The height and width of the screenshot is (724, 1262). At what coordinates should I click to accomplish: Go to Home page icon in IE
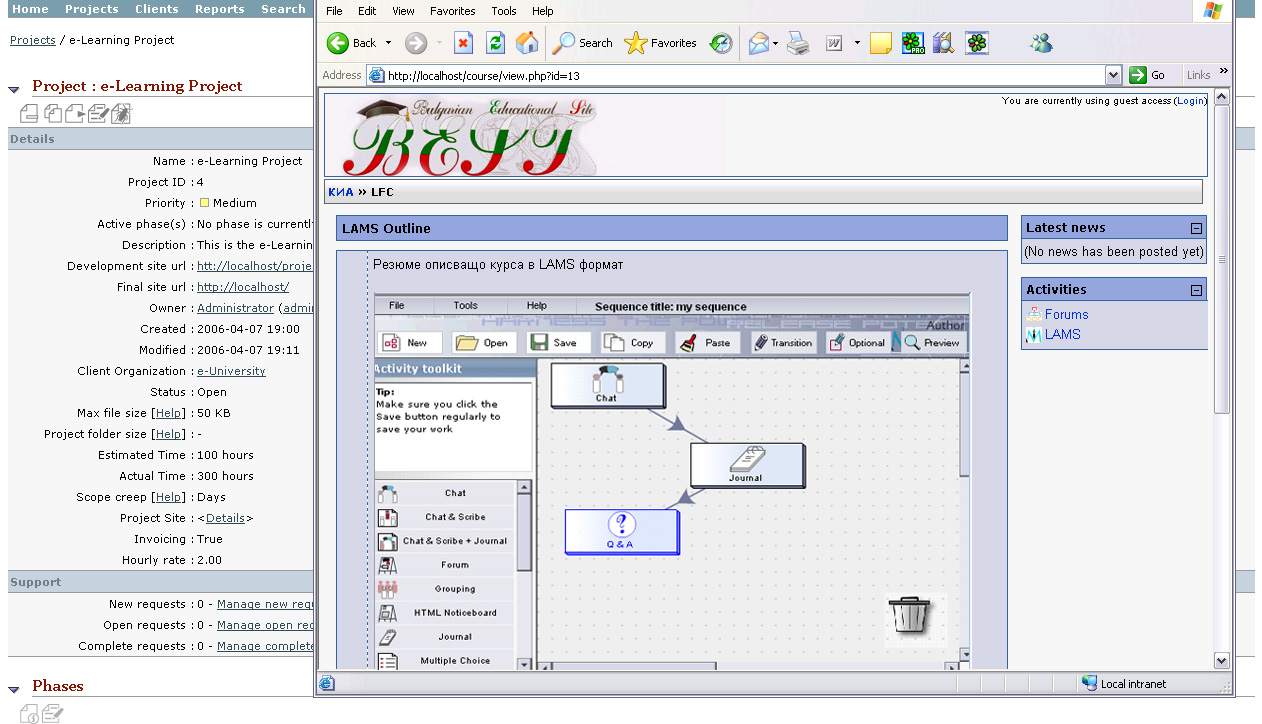click(527, 43)
